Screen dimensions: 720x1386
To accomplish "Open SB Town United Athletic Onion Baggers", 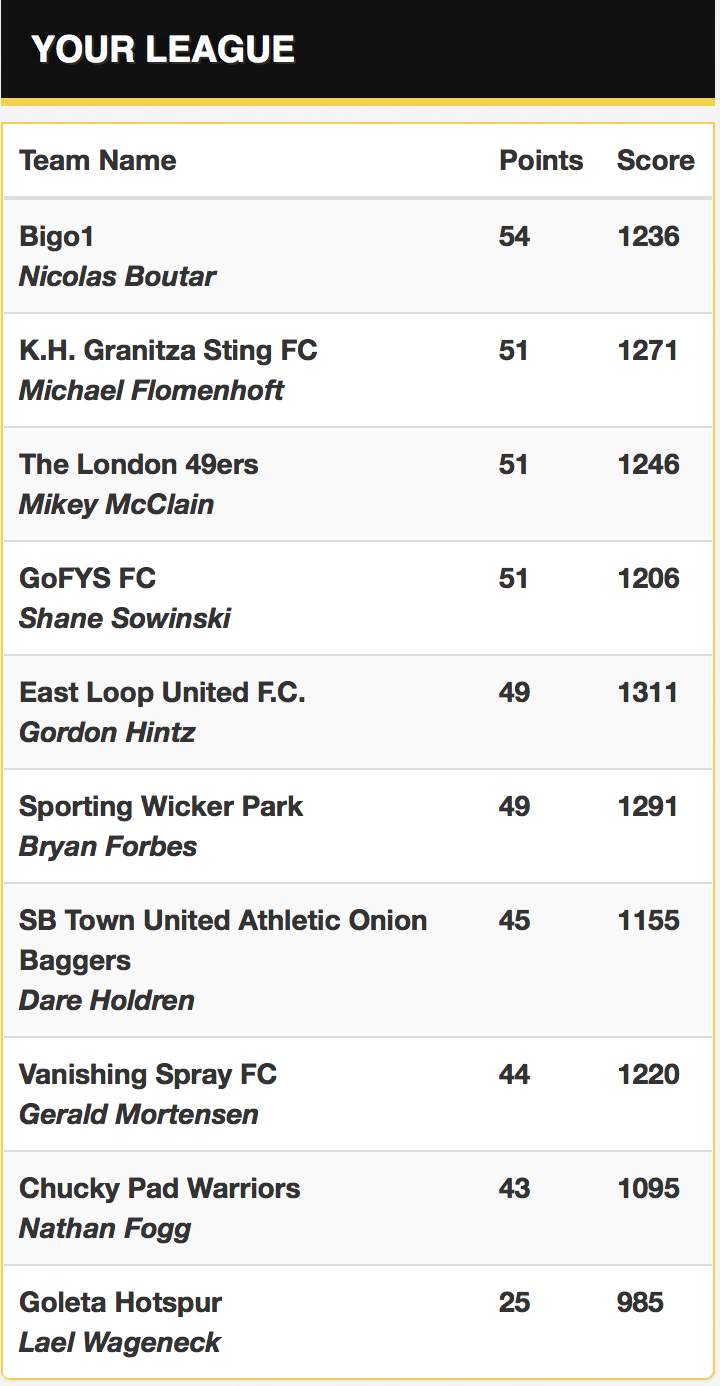I will (223, 940).
